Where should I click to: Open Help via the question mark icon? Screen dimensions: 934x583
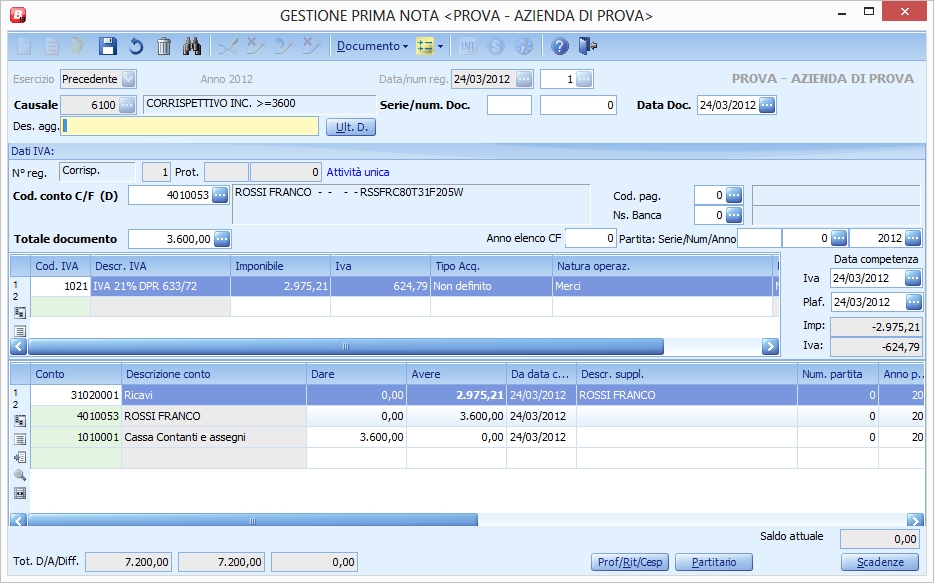click(x=560, y=46)
